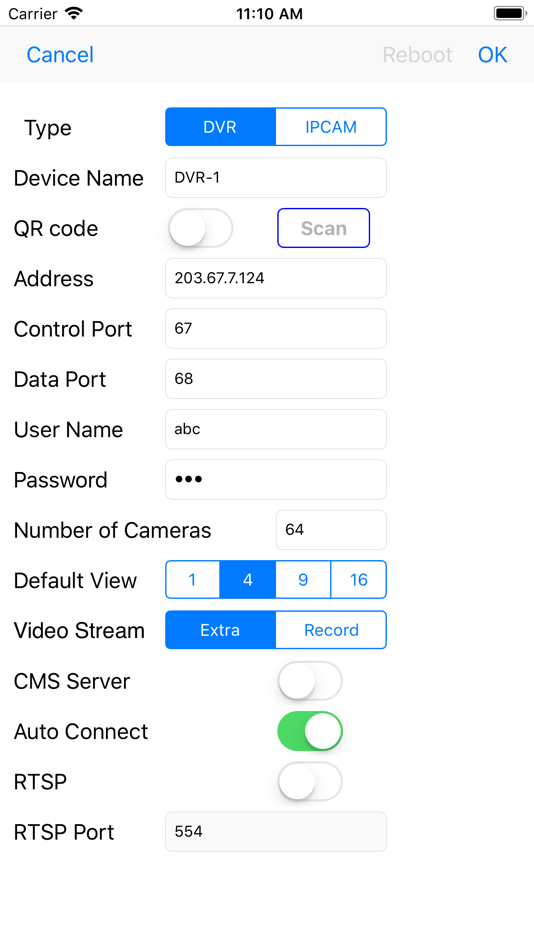Enable the RTSP switch

[x=310, y=781]
